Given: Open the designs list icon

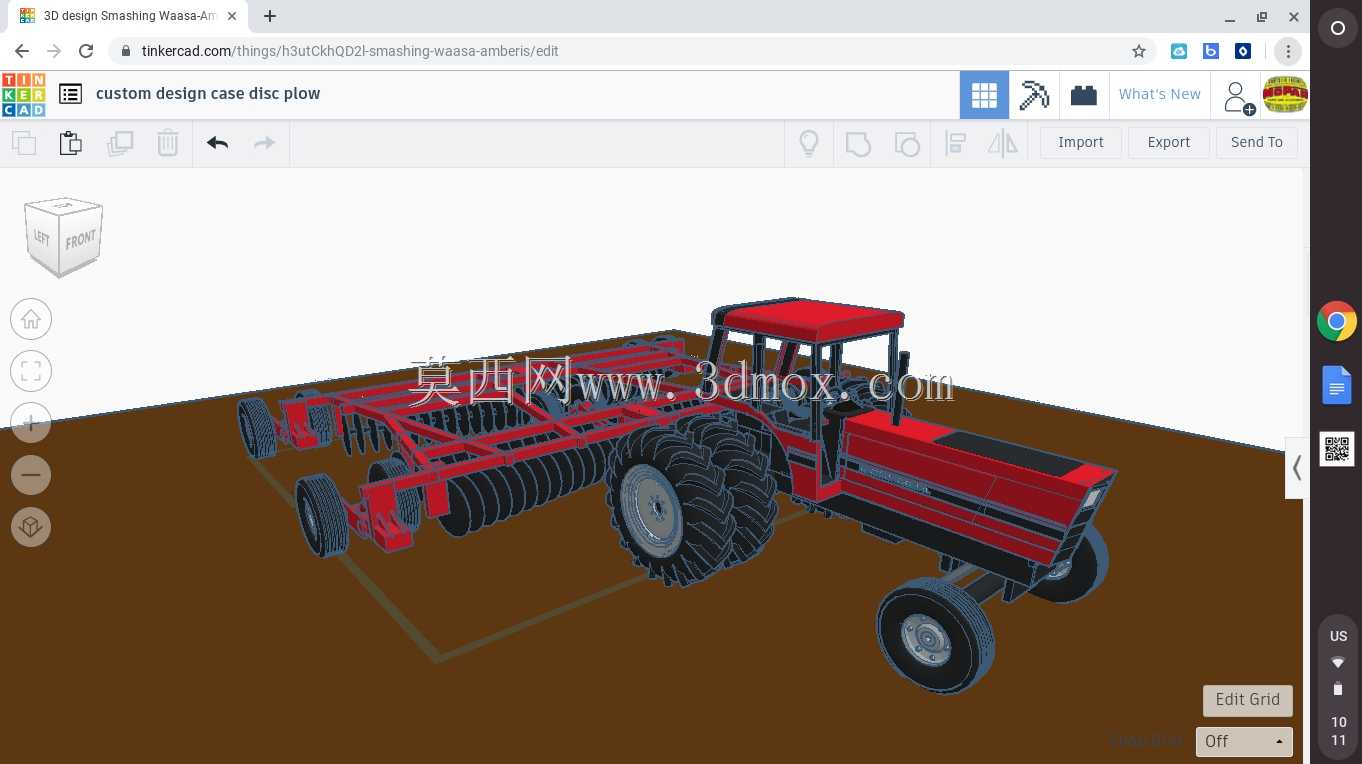Looking at the screenshot, I should click(x=70, y=94).
